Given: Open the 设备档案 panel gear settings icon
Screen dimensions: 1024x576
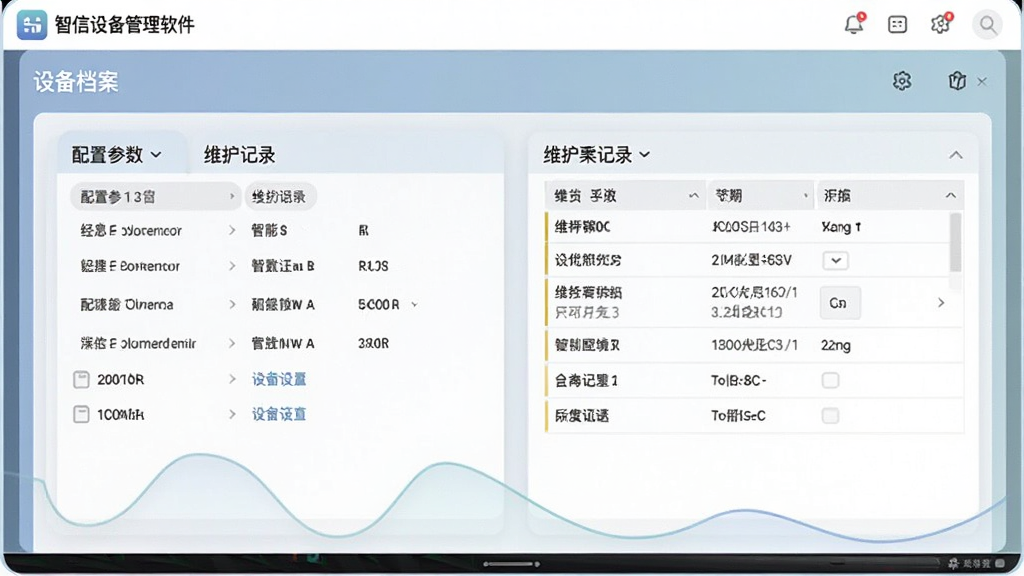Looking at the screenshot, I should tap(902, 81).
